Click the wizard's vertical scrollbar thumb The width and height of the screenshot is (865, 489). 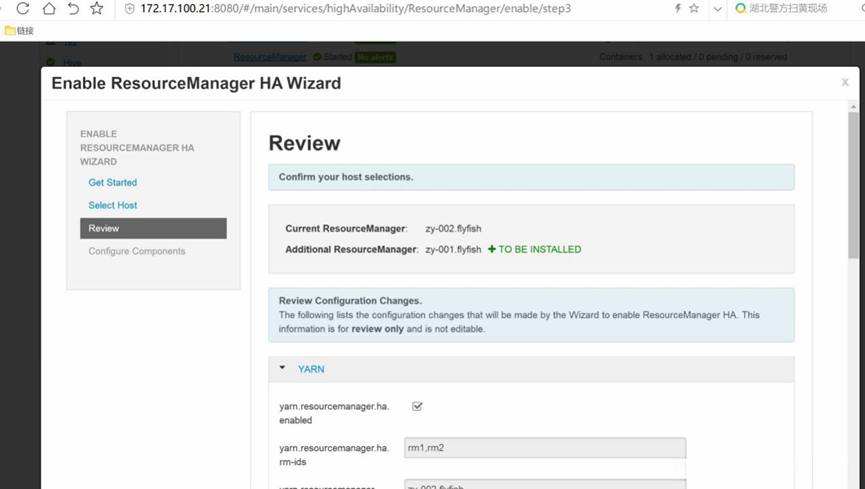point(853,185)
